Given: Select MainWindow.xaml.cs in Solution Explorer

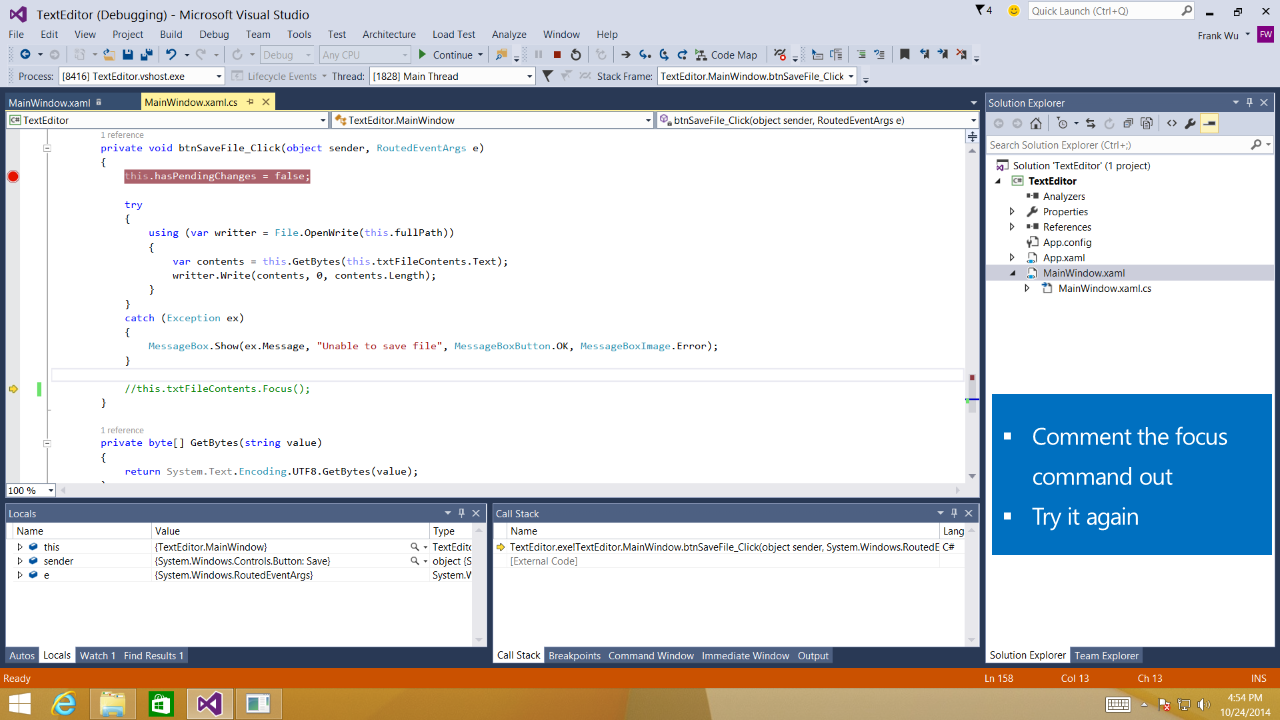Looking at the screenshot, I should tap(1104, 288).
